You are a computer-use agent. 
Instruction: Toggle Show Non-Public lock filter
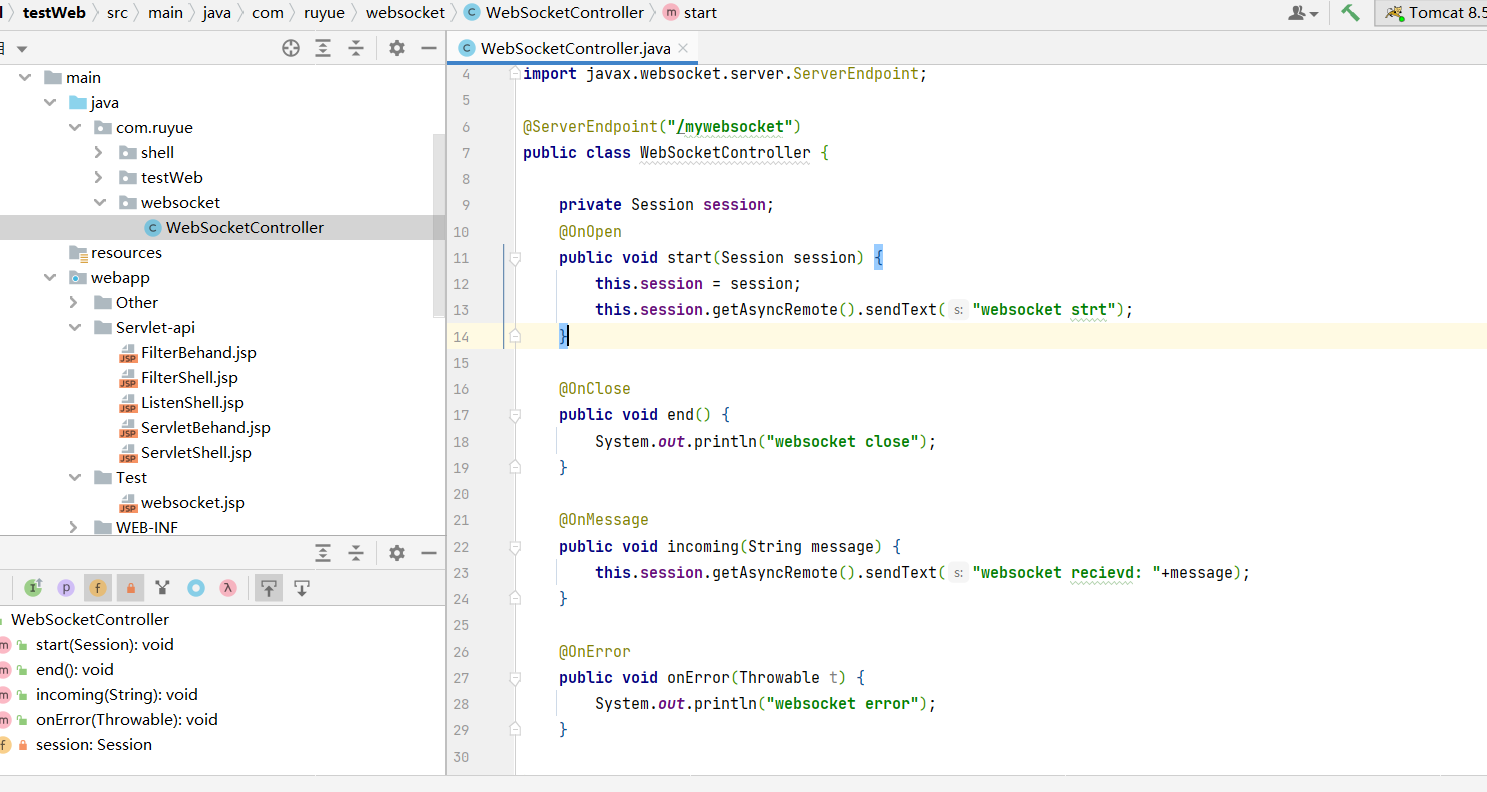coord(130,588)
